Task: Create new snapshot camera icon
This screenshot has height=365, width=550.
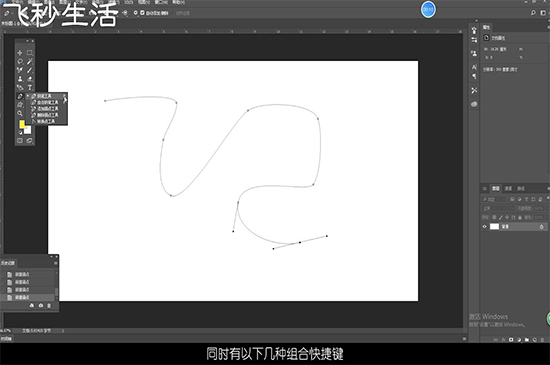Action: click(x=41, y=305)
